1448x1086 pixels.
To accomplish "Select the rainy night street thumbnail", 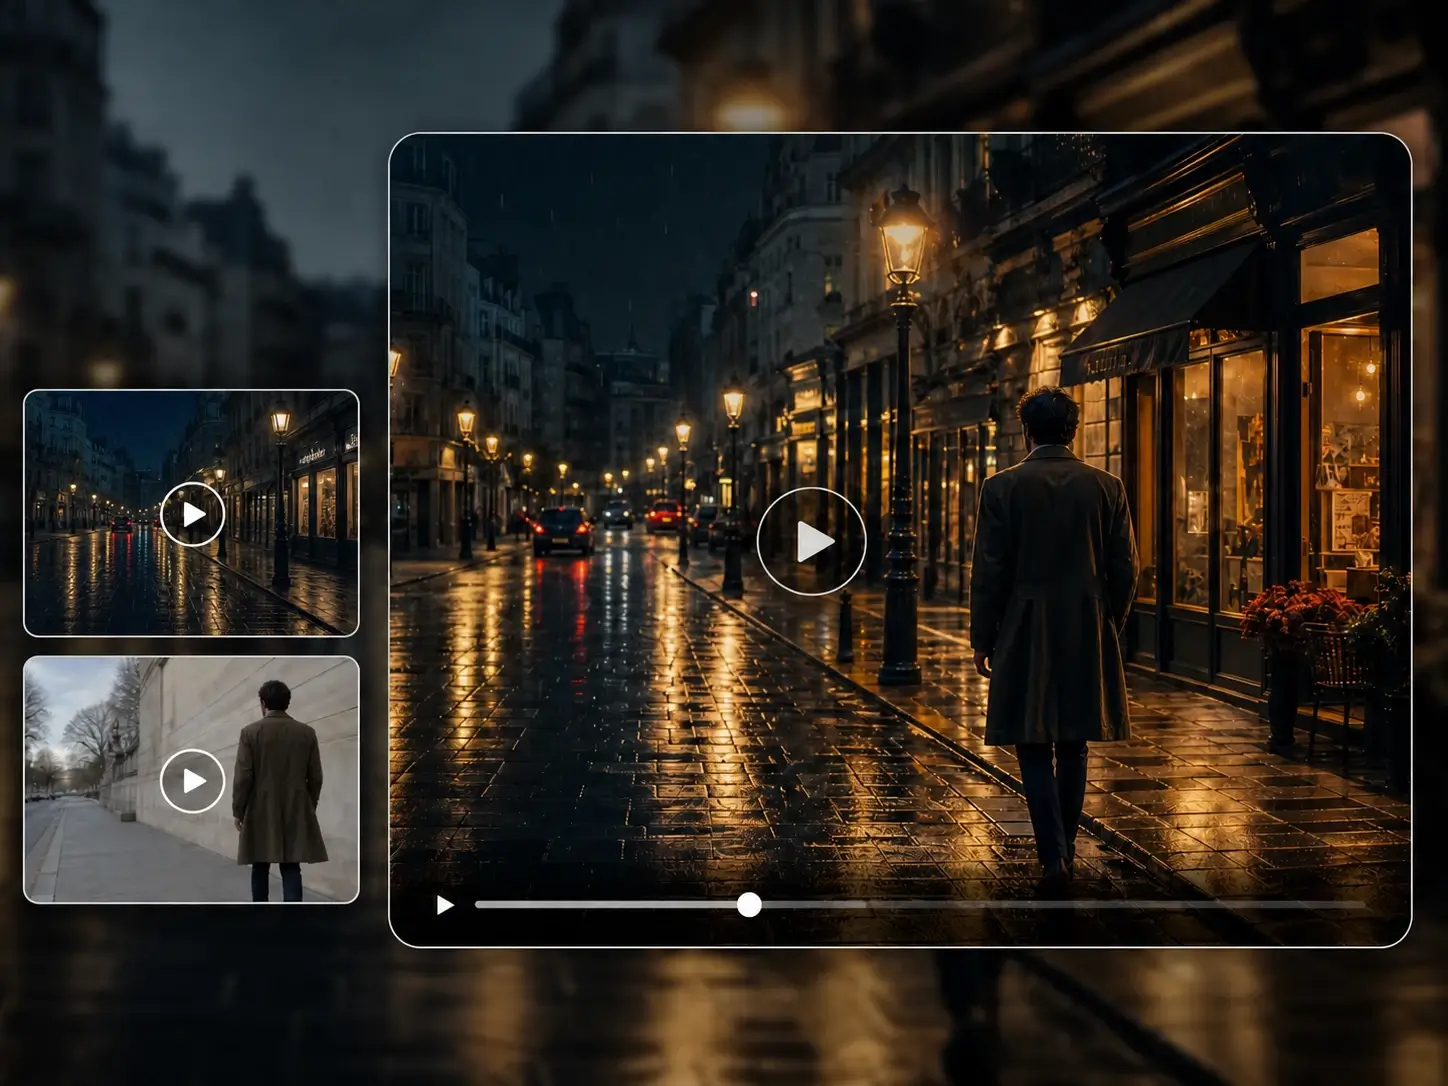I will pyautogui.click(x=191, y=513).
